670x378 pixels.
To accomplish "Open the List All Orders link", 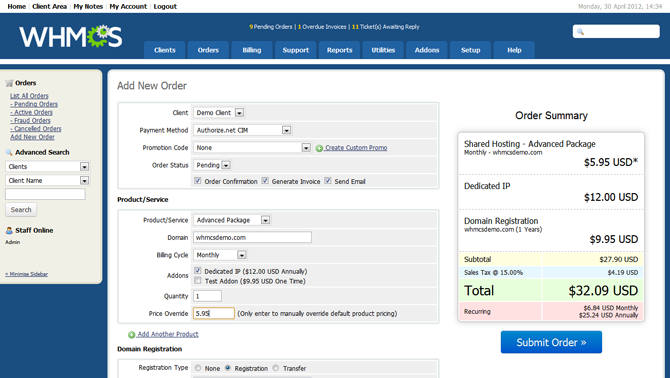I will (29, 96).
